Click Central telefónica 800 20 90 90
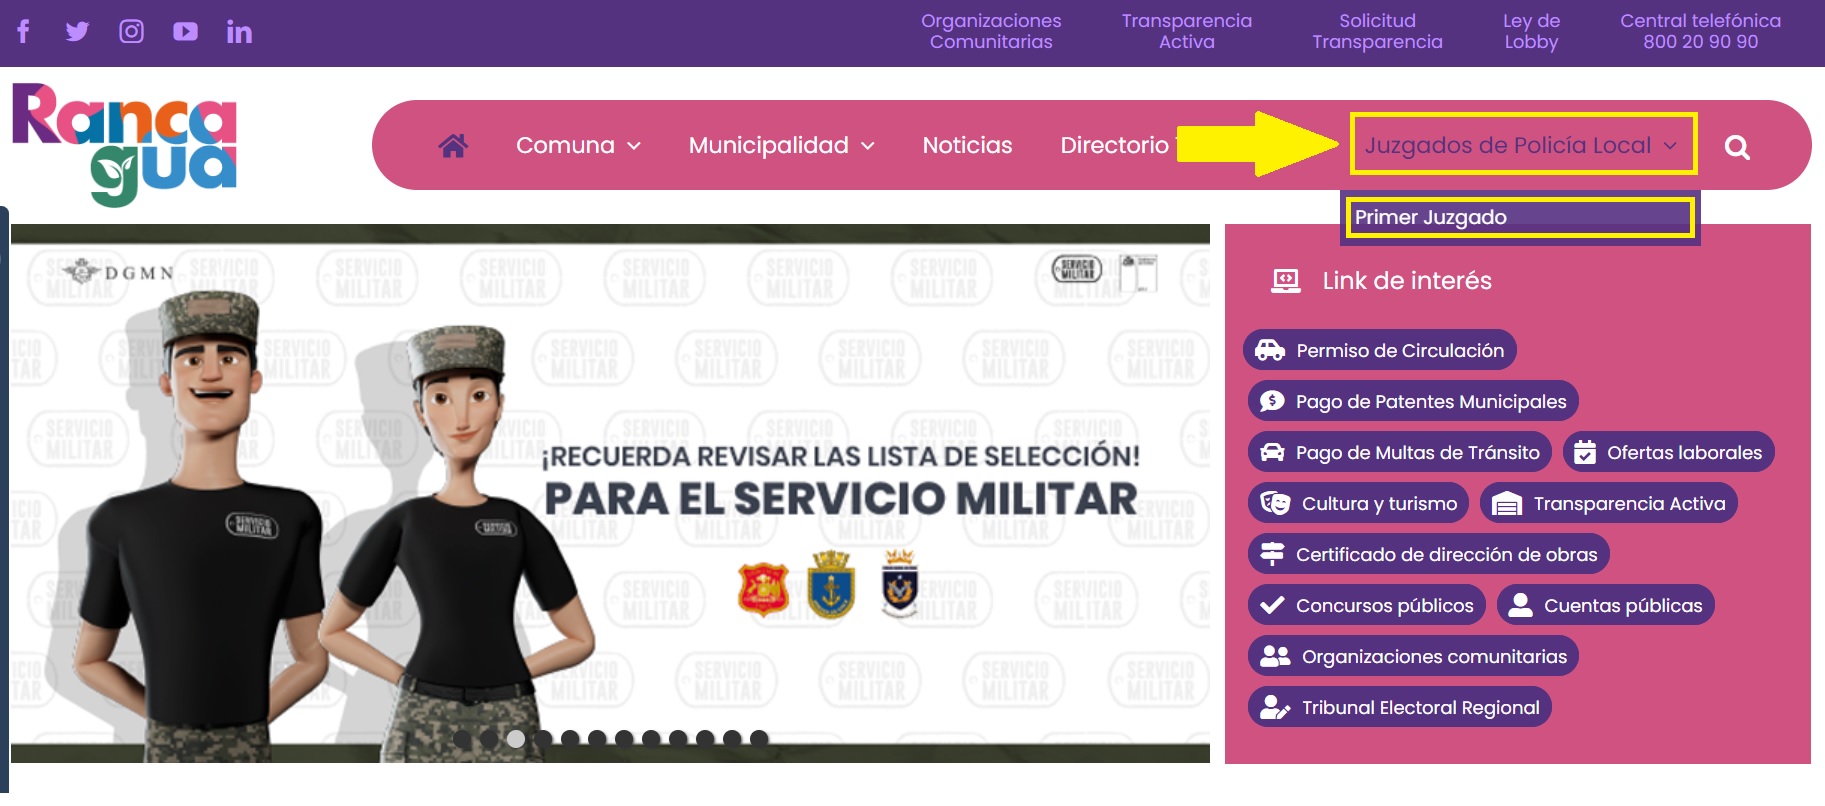 tap(1700, 31)
